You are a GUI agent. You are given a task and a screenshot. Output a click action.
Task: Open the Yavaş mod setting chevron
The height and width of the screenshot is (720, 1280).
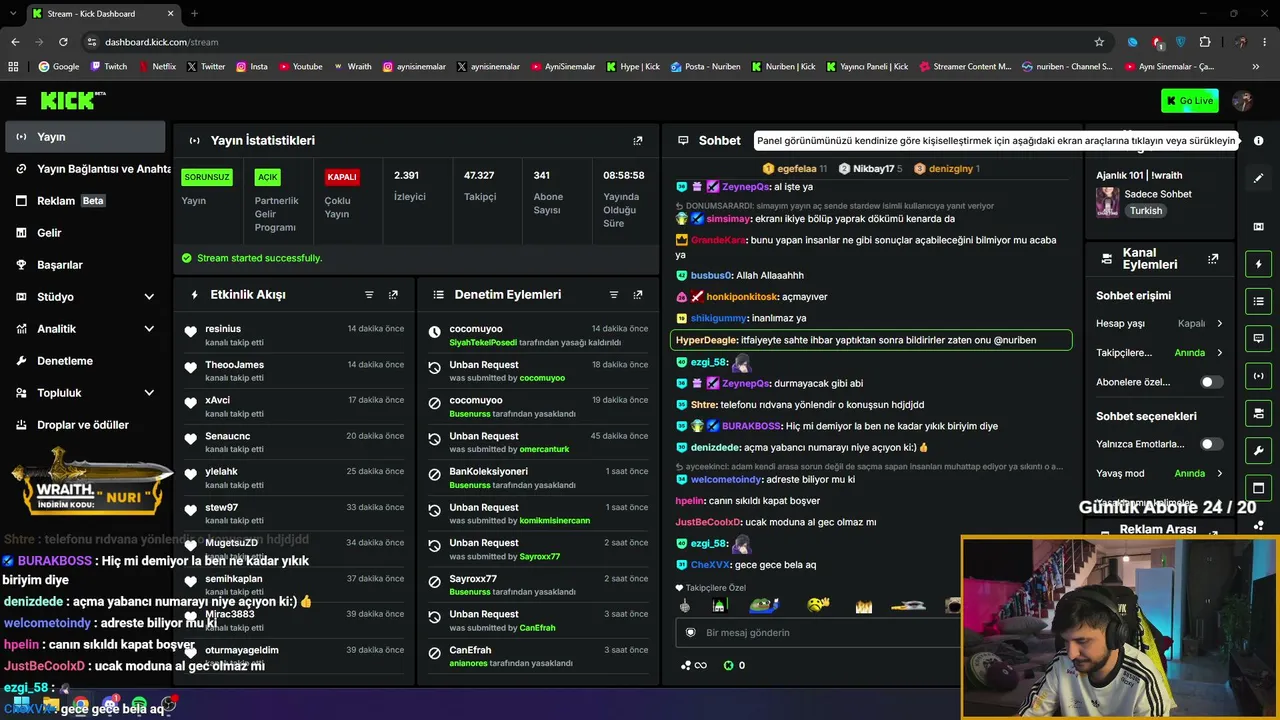[1219, 474]
